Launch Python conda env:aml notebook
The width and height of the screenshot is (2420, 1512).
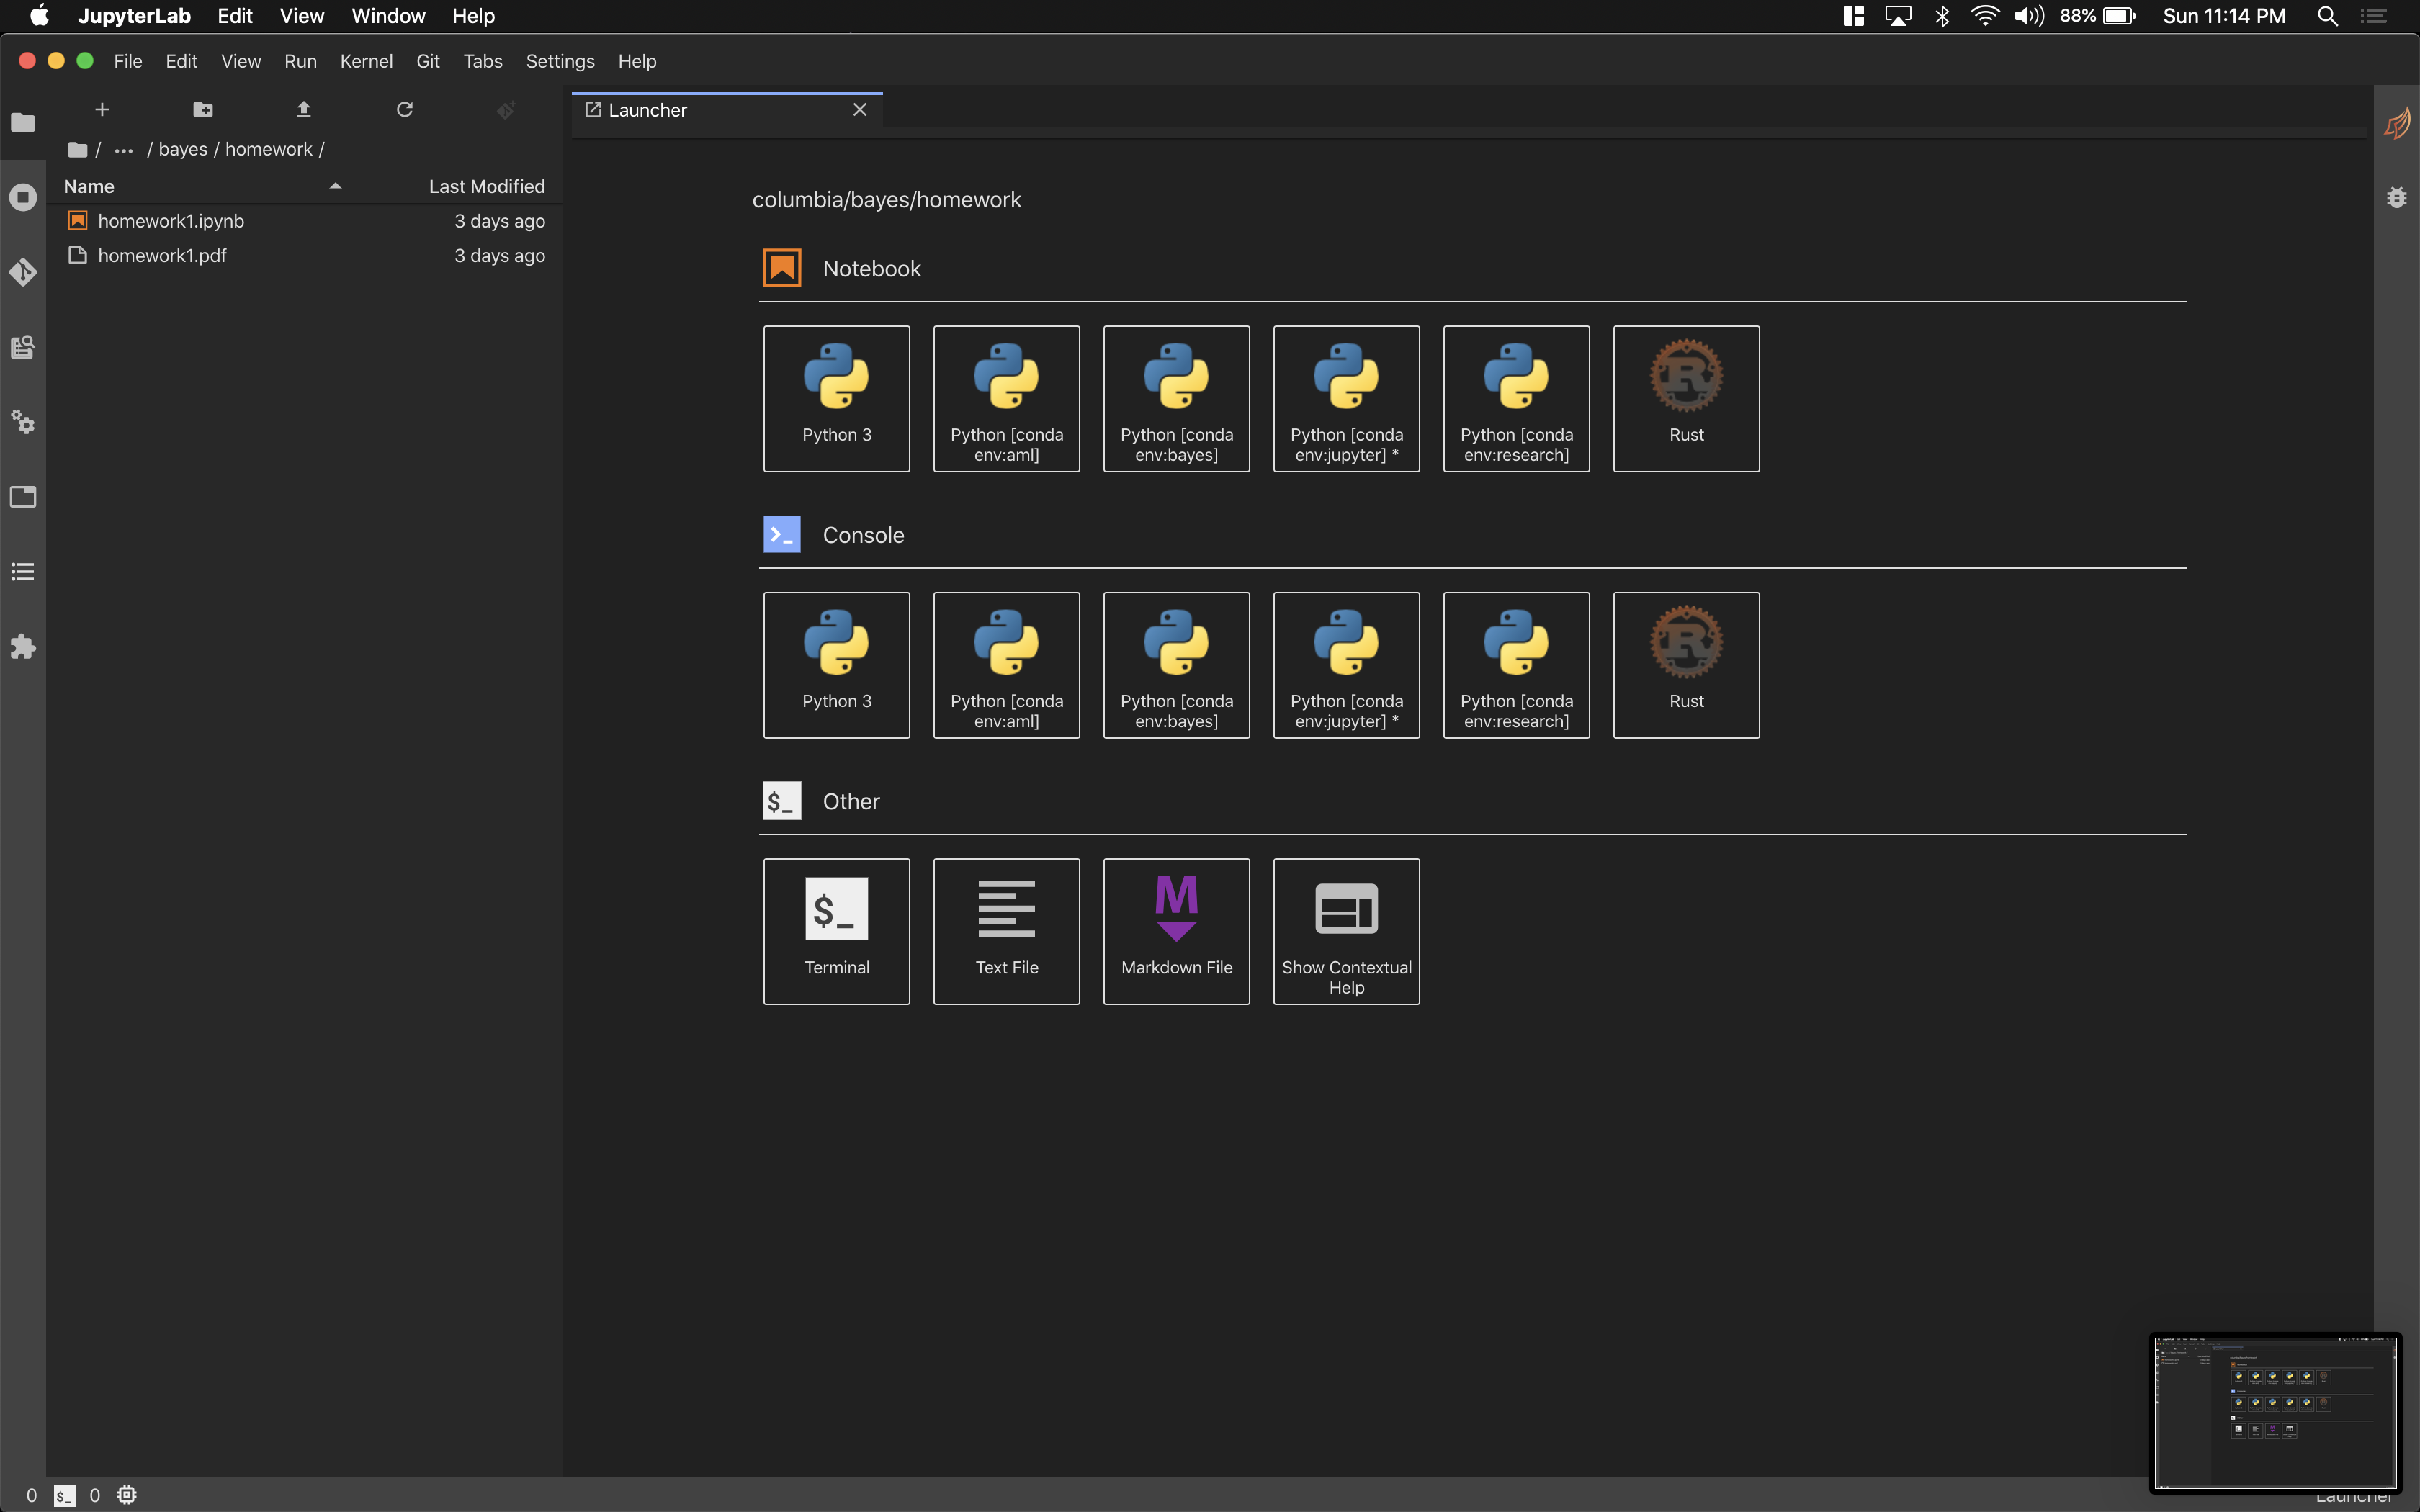[1007, 398]
